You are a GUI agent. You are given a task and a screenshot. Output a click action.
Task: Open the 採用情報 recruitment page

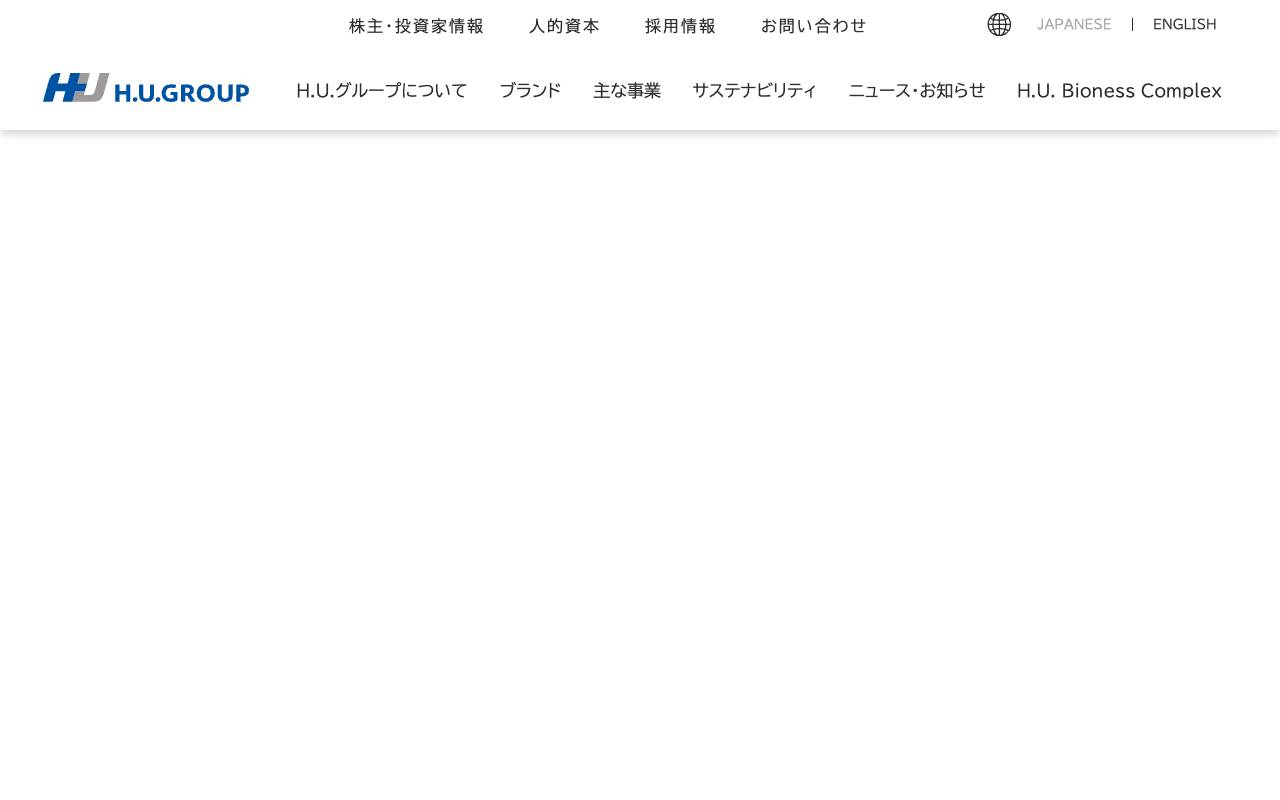point(680,26)
